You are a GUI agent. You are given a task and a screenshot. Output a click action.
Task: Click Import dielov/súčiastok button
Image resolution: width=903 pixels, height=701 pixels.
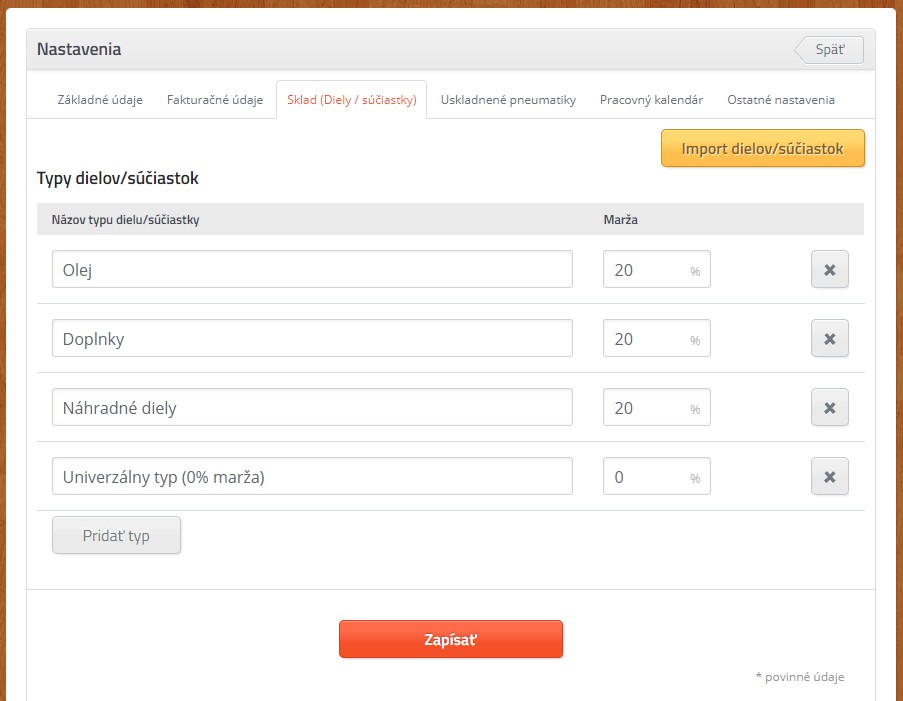point(762,149)
